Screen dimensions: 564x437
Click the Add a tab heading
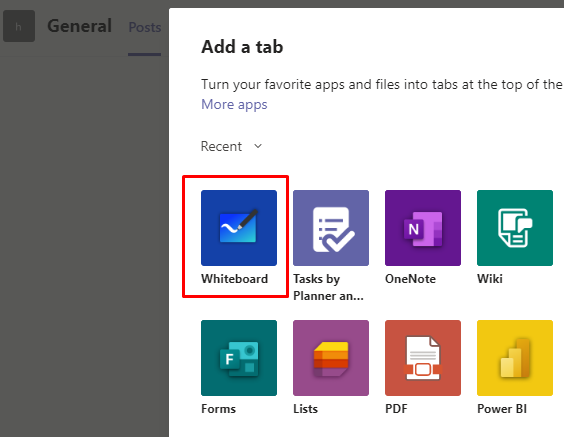click(x=242, y=47)
